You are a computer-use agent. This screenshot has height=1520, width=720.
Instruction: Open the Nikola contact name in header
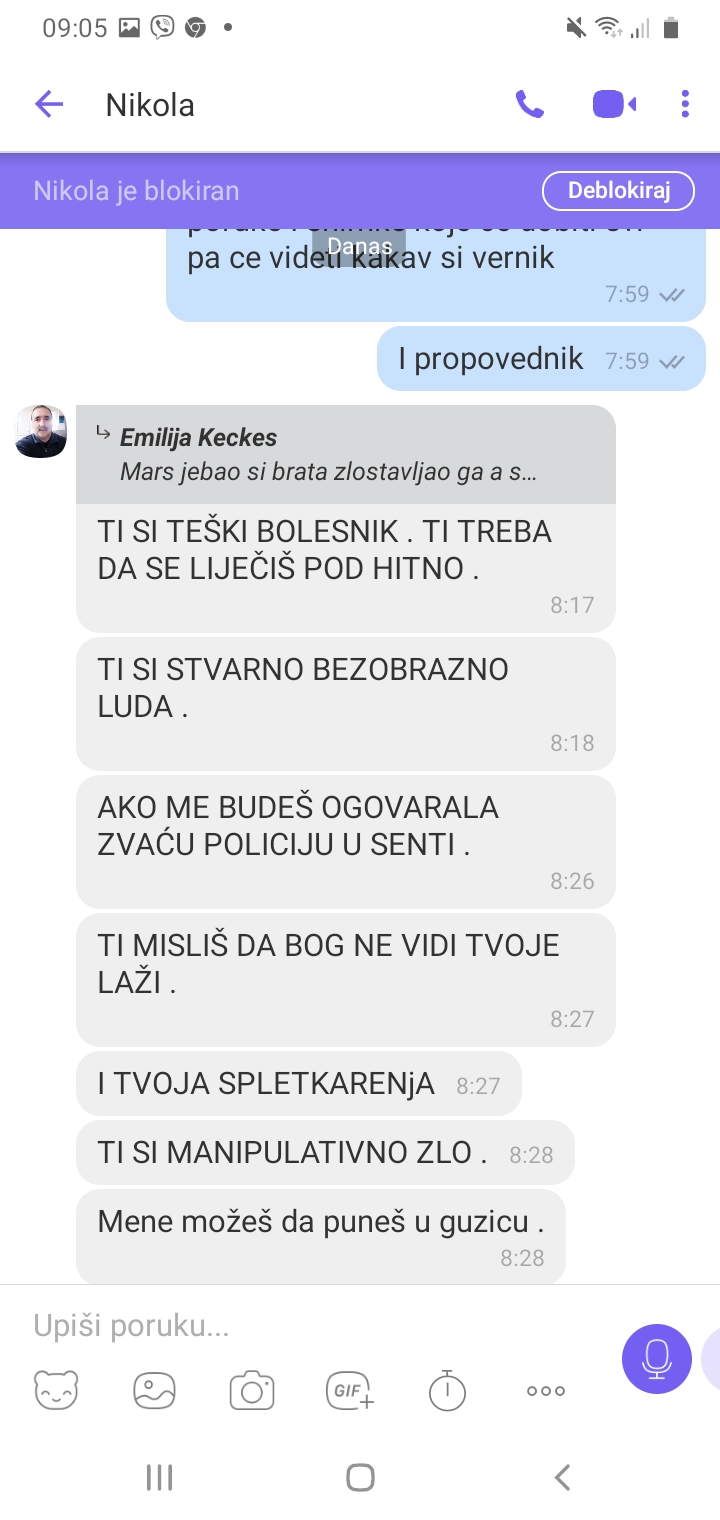[150, 105]
